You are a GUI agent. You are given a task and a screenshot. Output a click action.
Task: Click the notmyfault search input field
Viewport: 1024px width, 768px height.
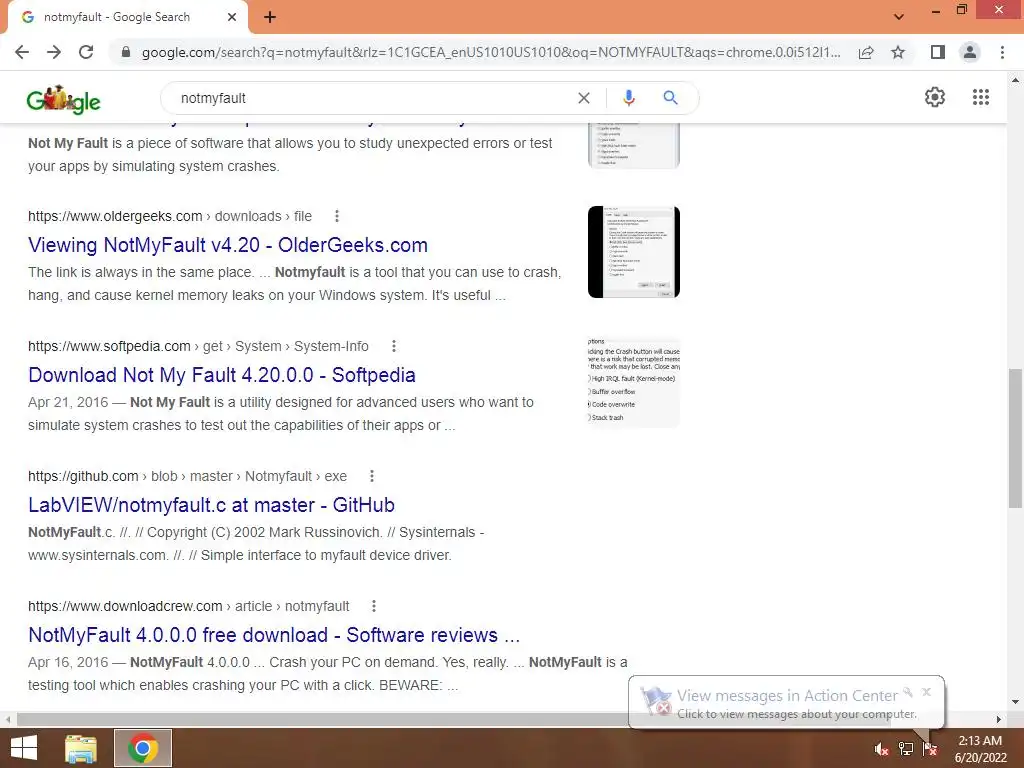[372, 98]
